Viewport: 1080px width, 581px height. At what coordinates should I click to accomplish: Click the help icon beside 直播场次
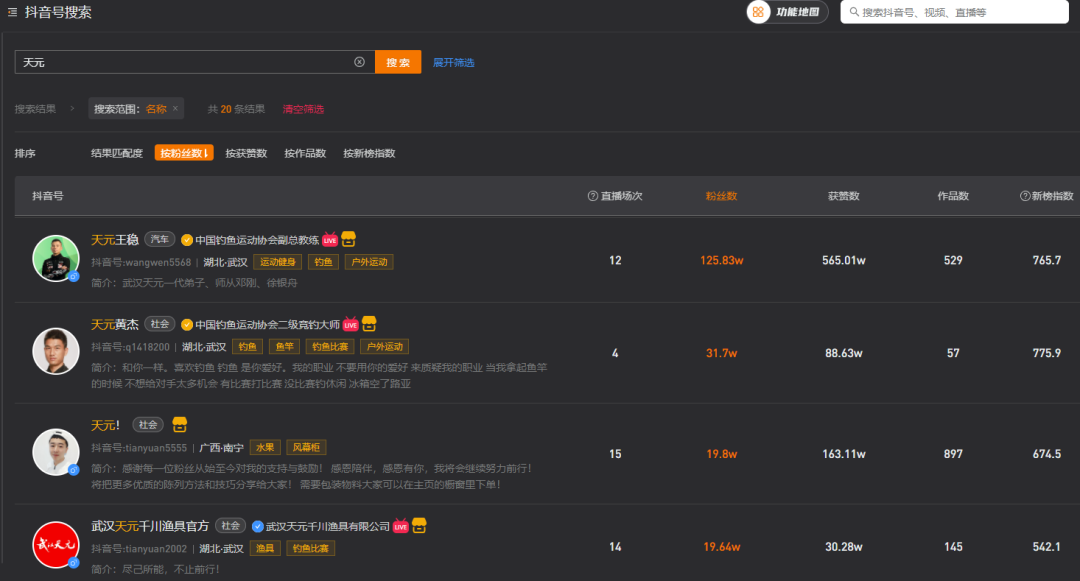pos(592,196)
